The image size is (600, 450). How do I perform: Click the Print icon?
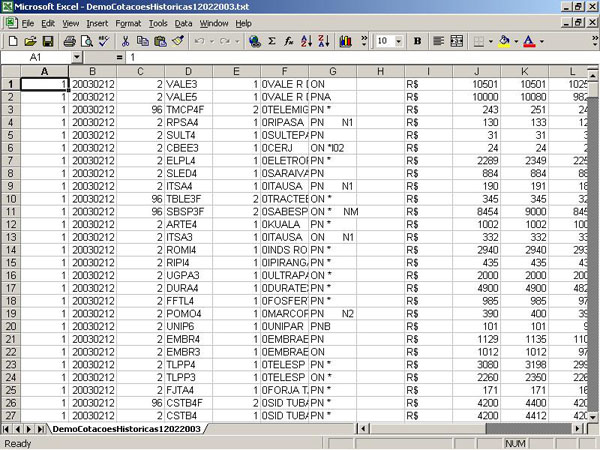click(69, 42)
